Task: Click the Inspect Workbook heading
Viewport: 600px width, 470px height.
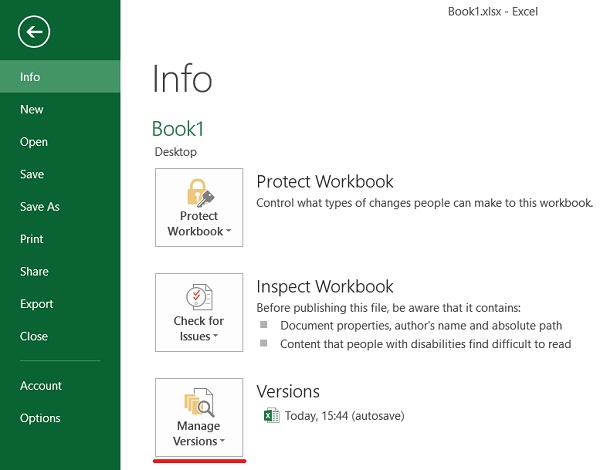Action: tap(325, 286)
